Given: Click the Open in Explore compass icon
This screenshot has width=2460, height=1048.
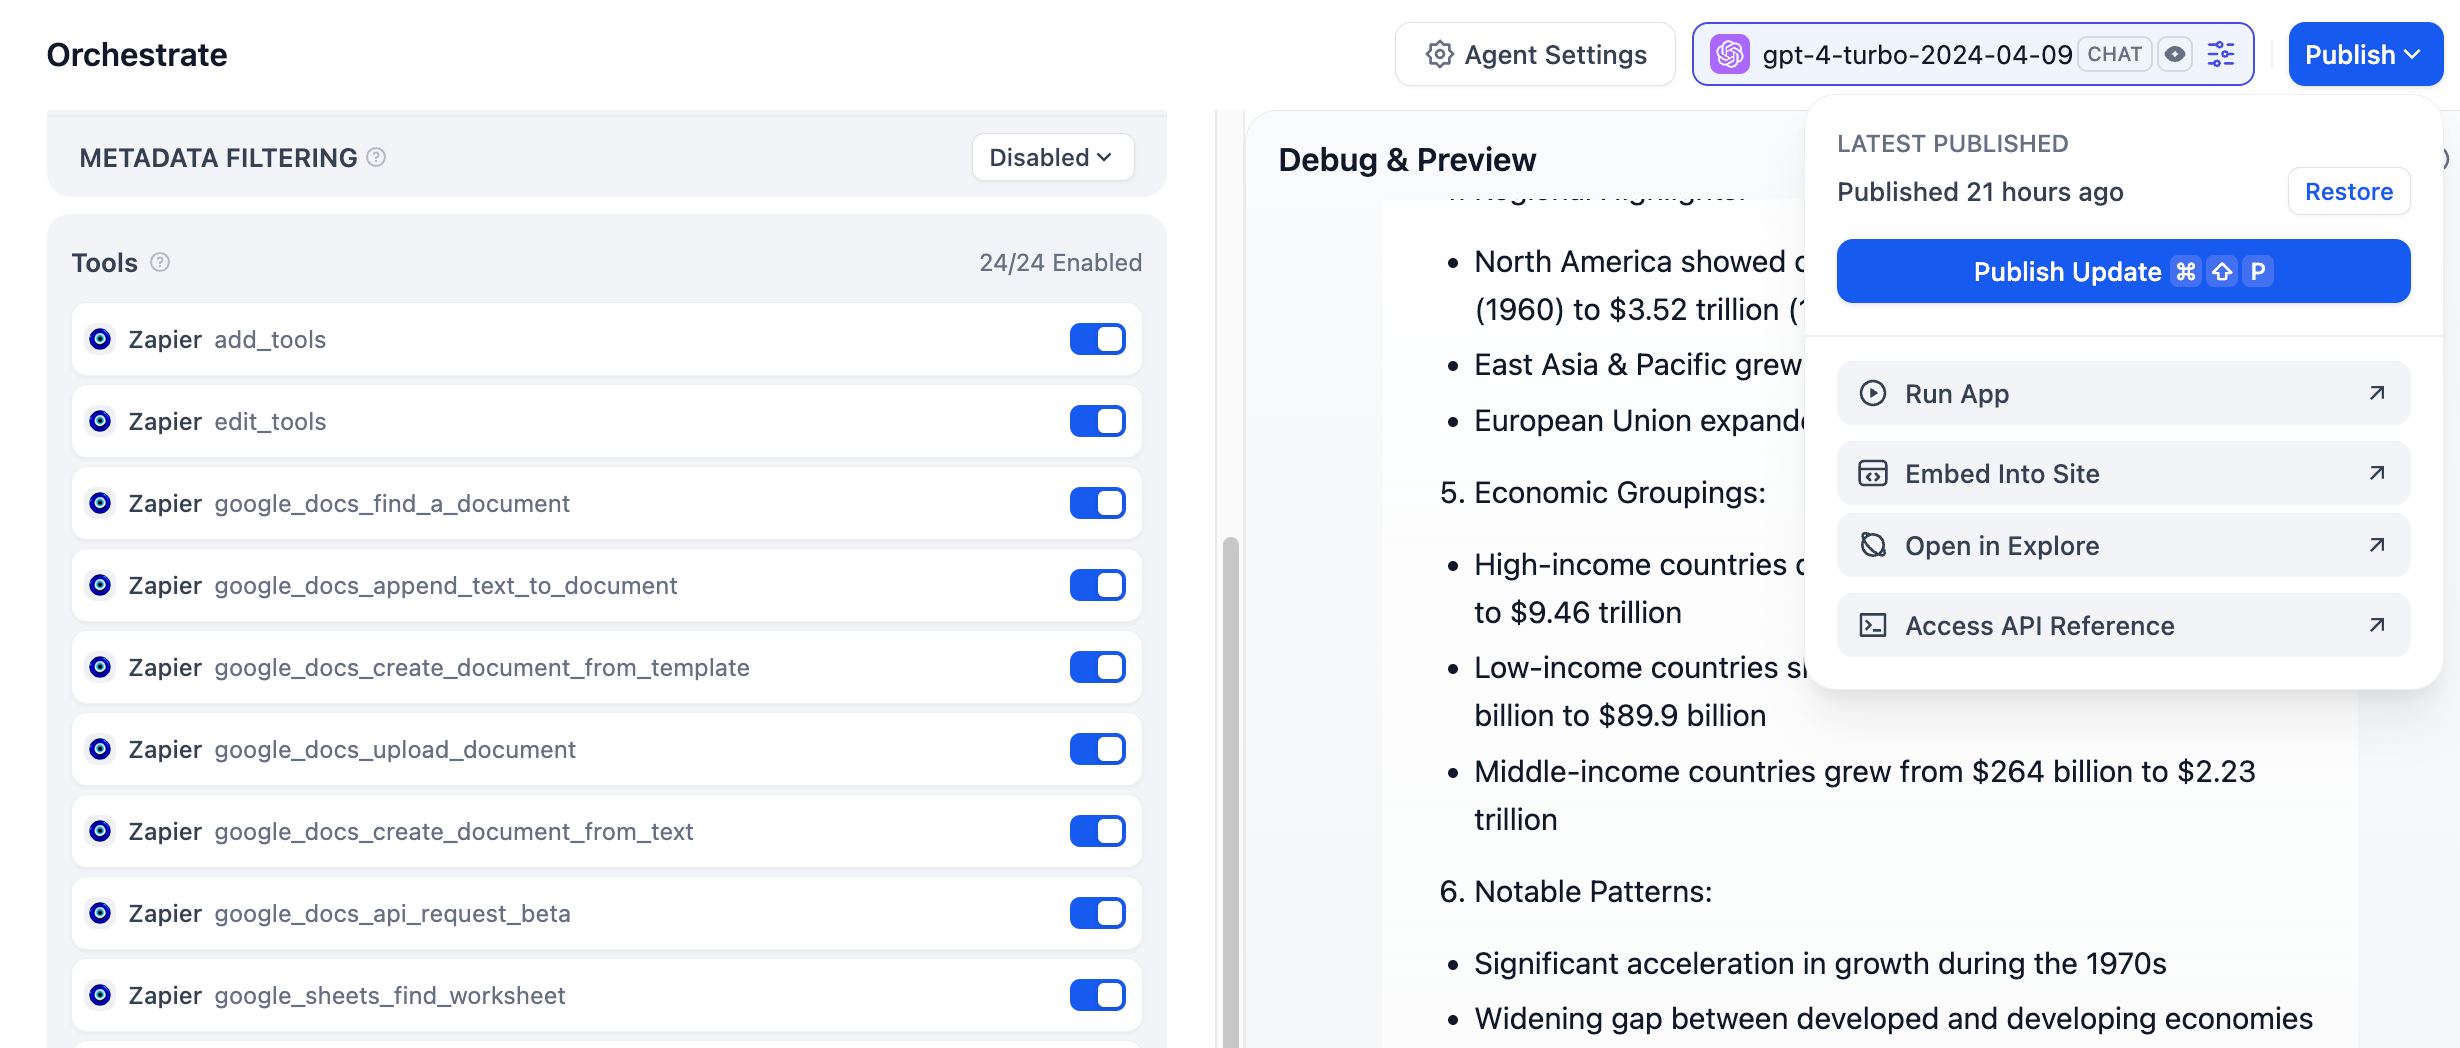Looking at the screenshot, I should [x=1872, y=545].
